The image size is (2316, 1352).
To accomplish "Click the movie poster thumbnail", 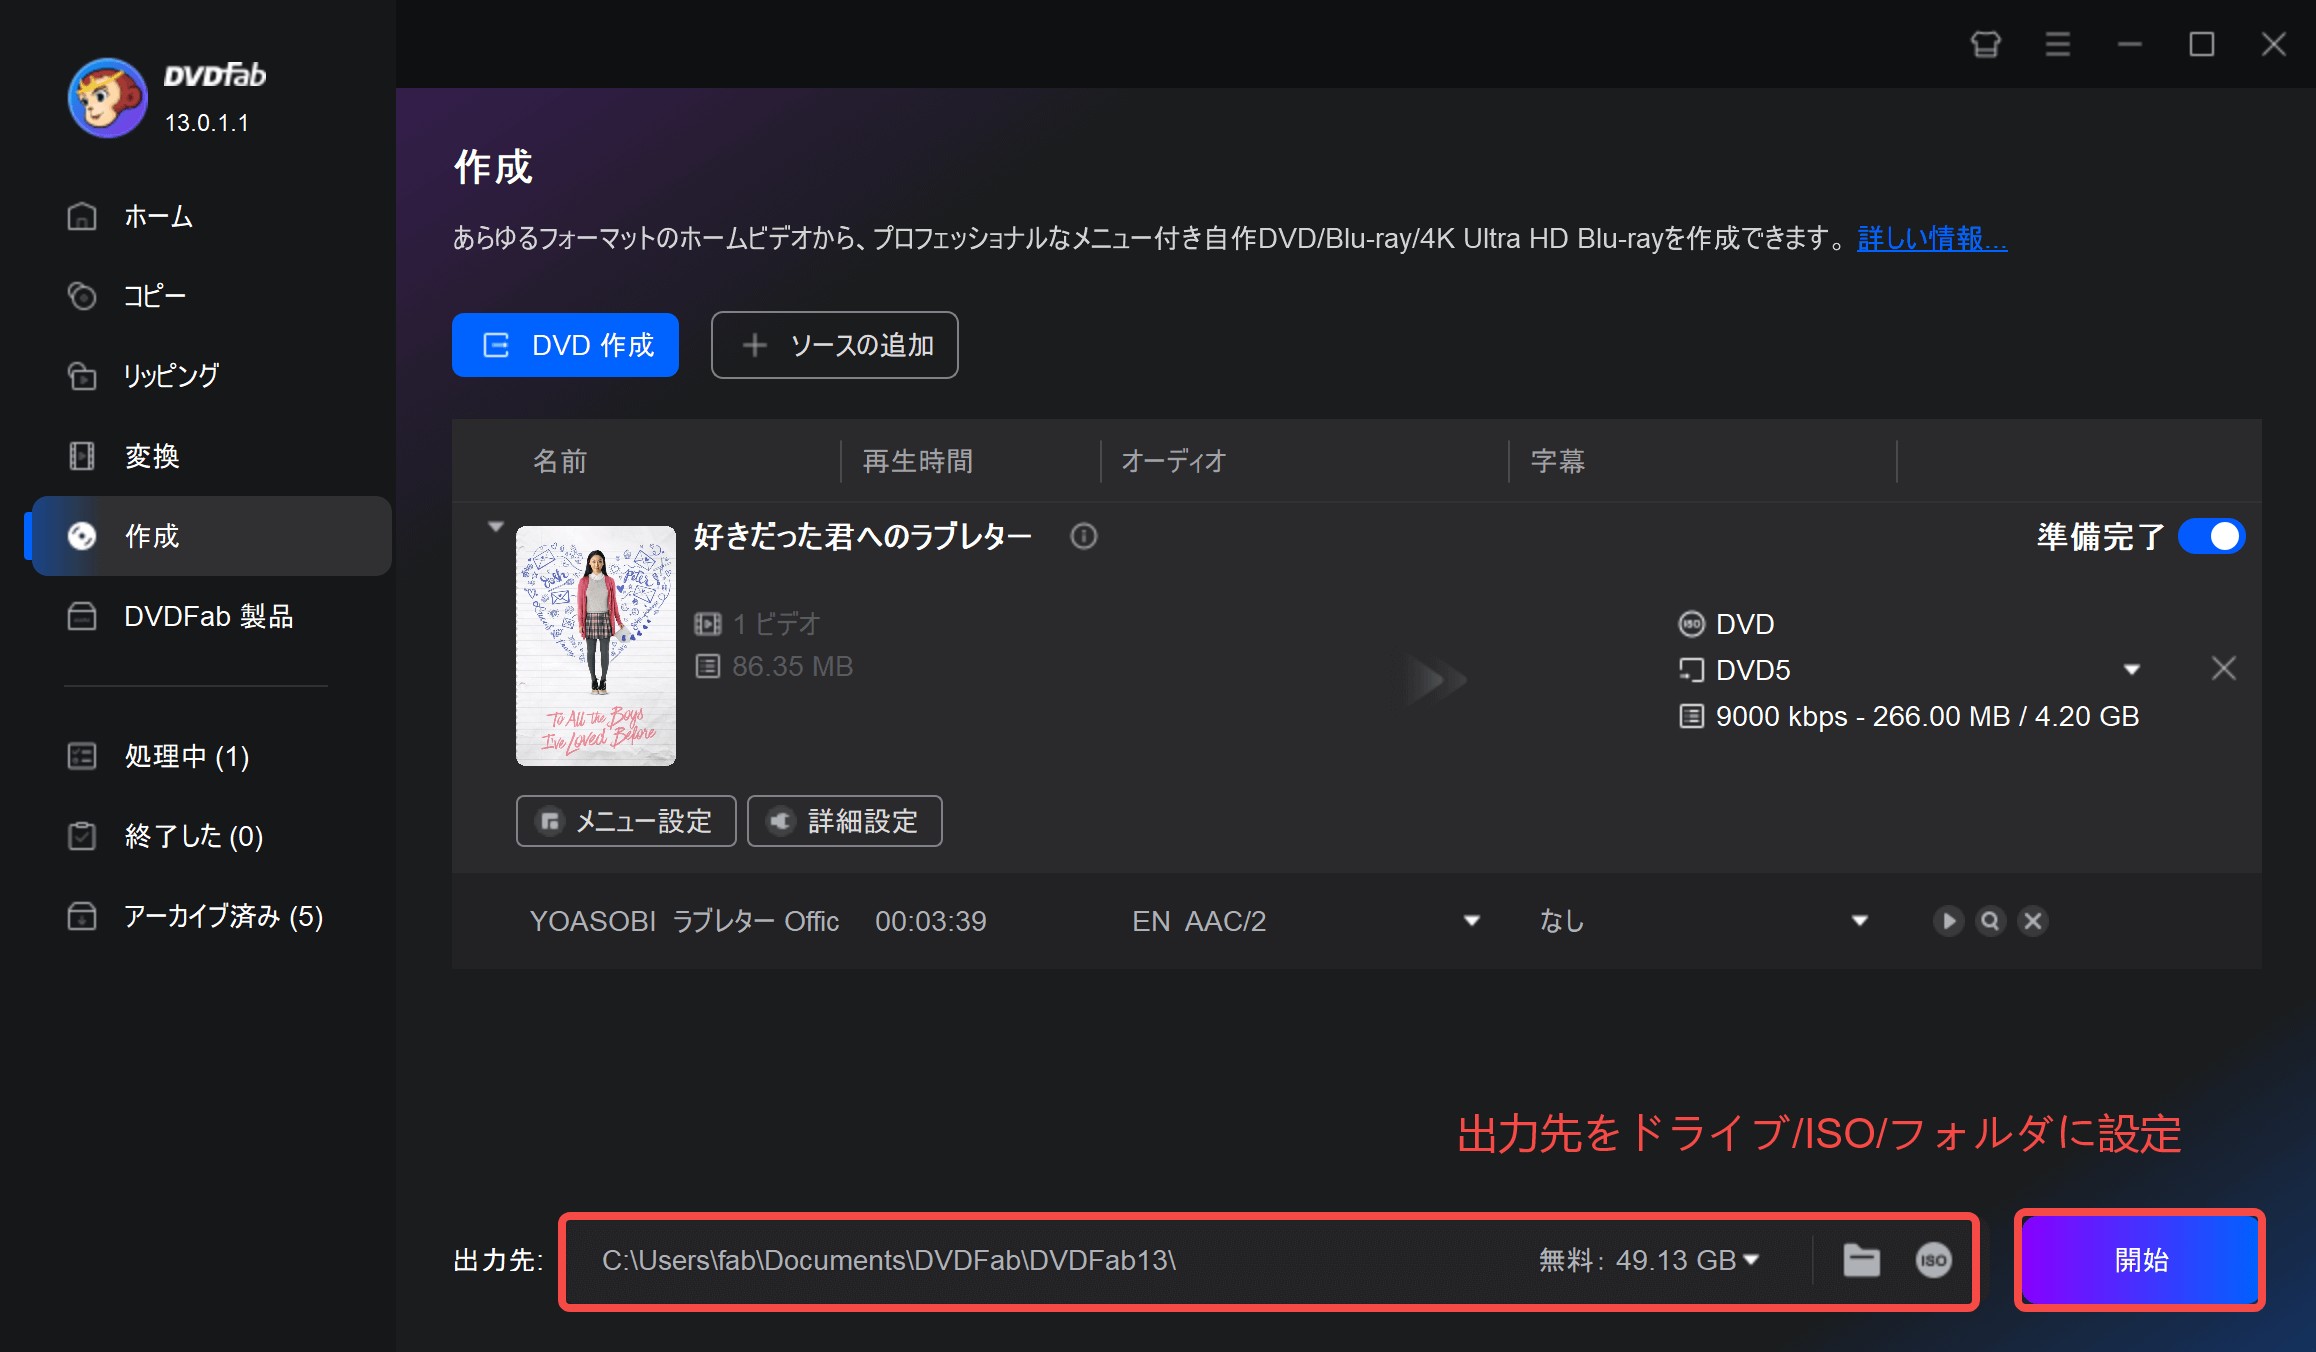I will click(x=596, y=646).
